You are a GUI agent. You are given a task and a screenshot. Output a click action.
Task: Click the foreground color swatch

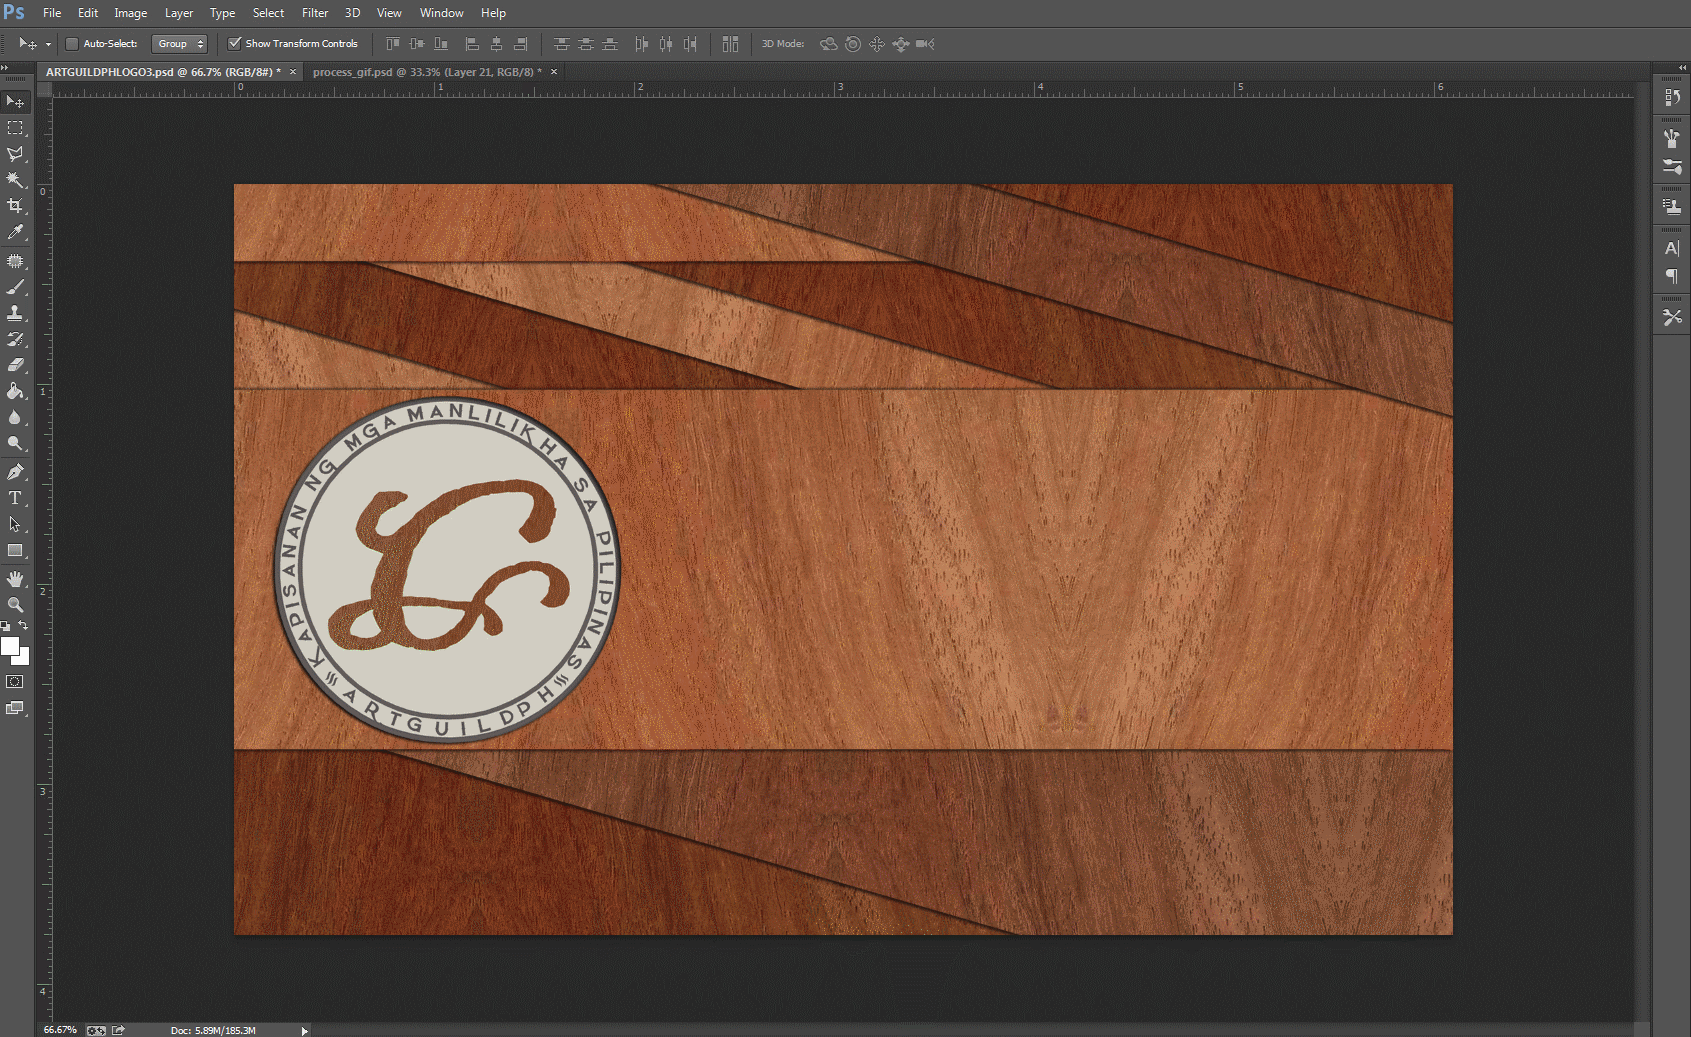10,646
